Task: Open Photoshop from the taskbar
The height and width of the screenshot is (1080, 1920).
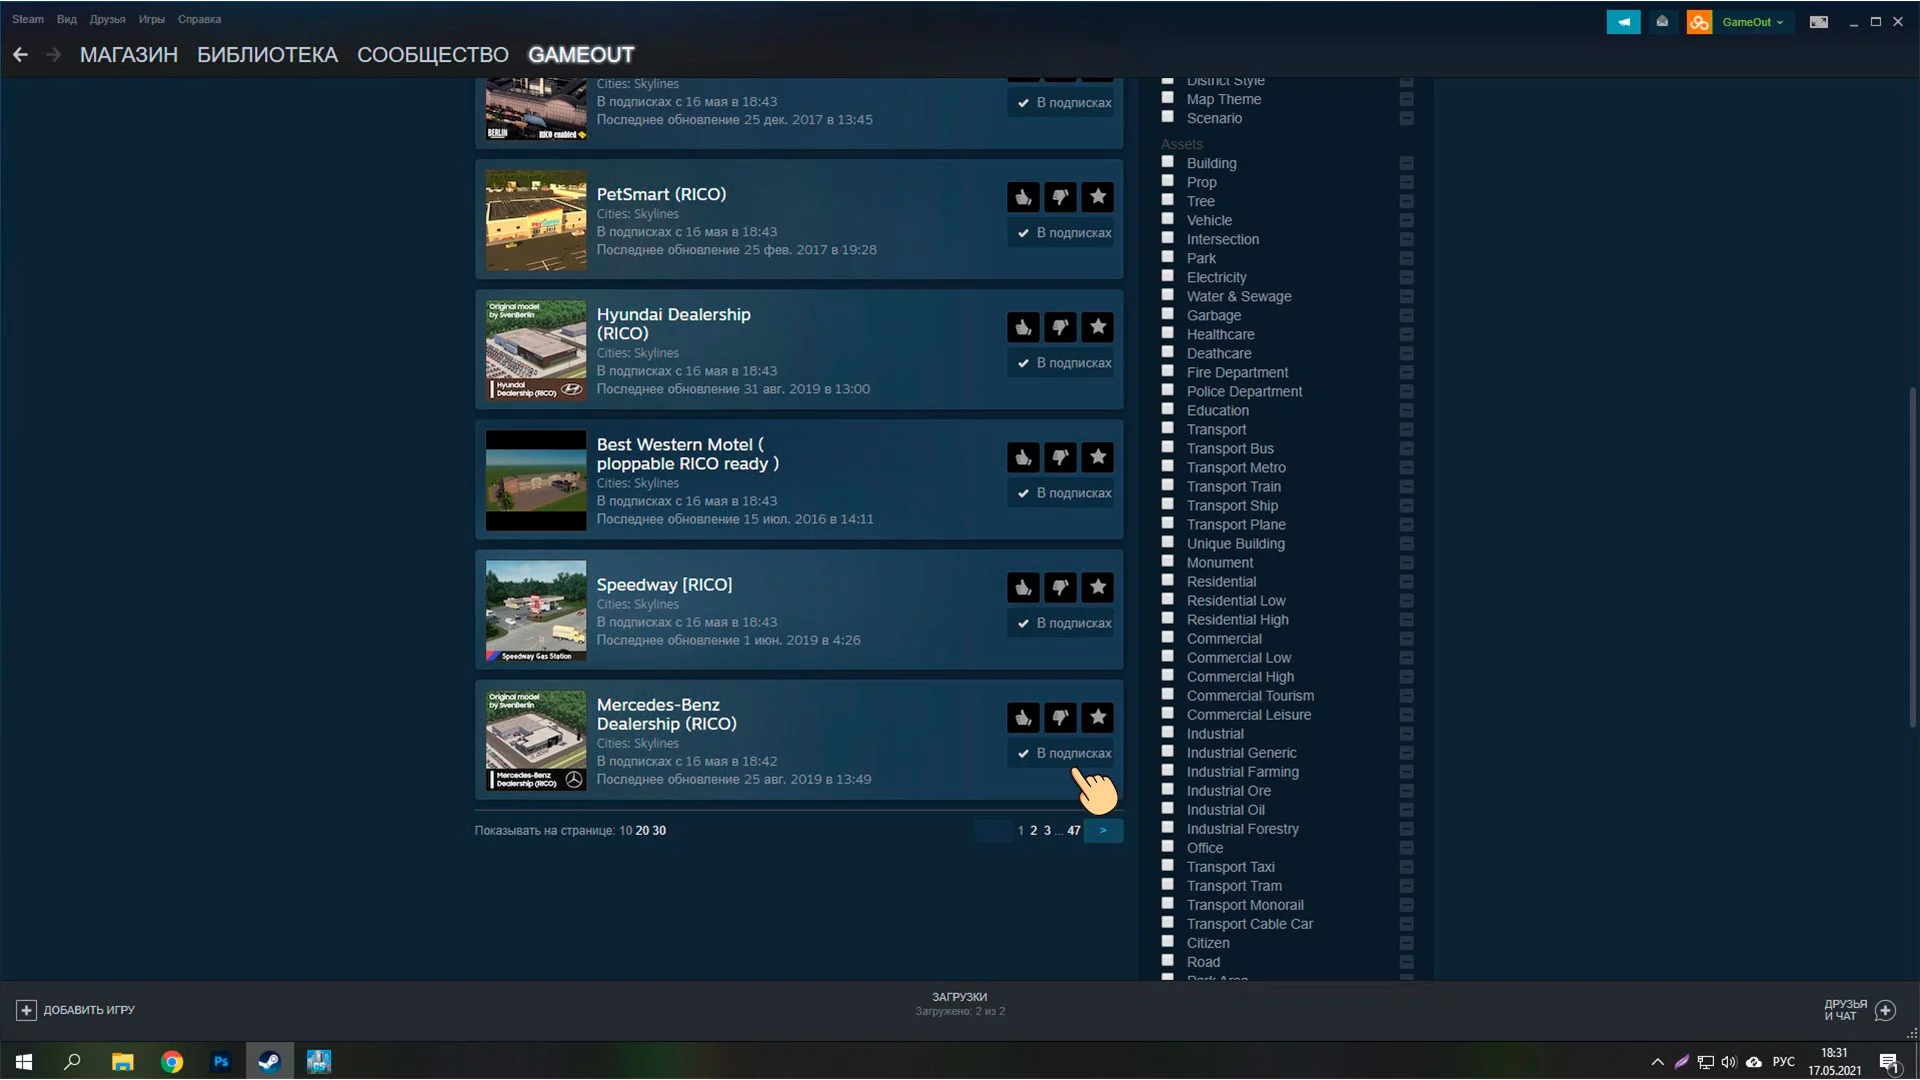Action: click(x=221, y=1062)
